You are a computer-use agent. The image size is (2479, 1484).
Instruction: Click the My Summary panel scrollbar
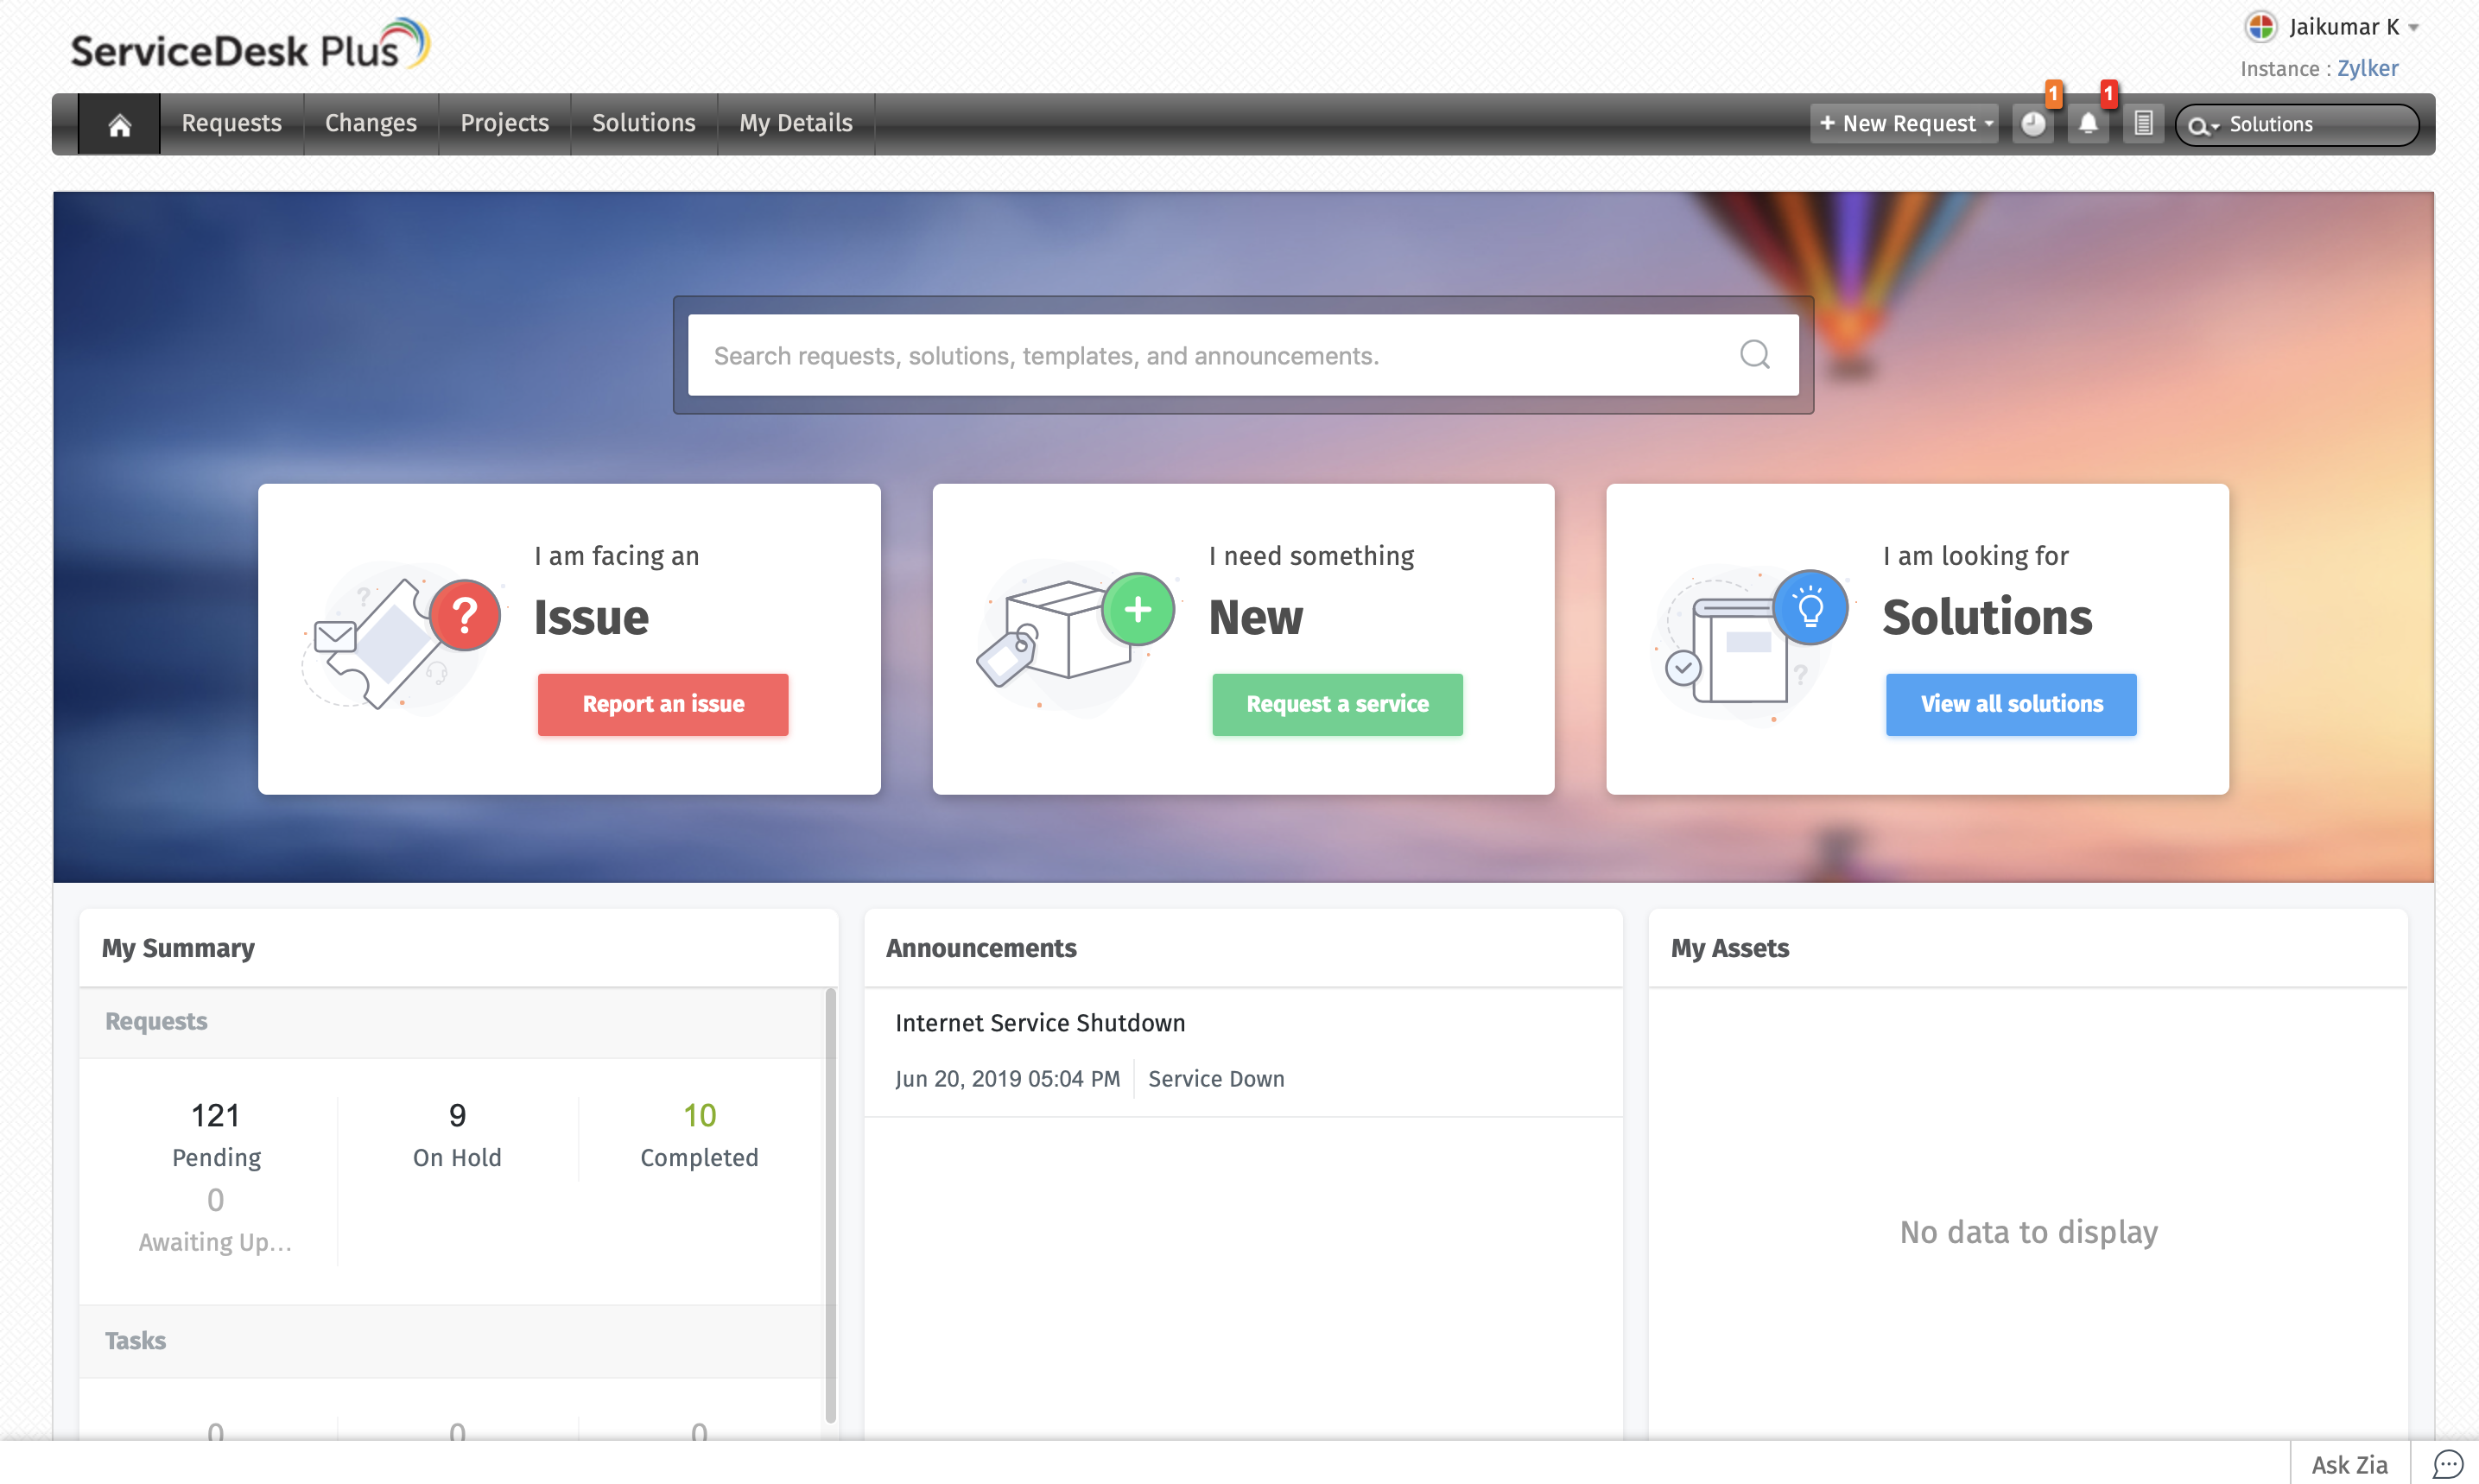coord(830,1205)
